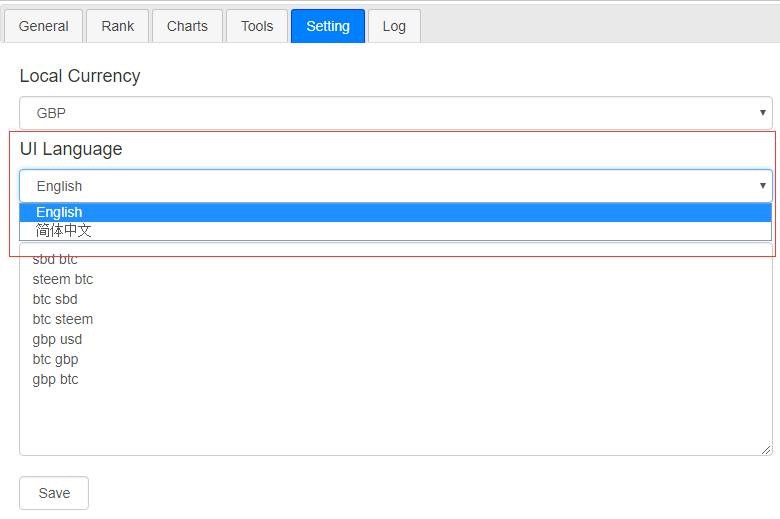780x519 pixels.
Task: View the Log tab
Action: click(x=394, y=26)
